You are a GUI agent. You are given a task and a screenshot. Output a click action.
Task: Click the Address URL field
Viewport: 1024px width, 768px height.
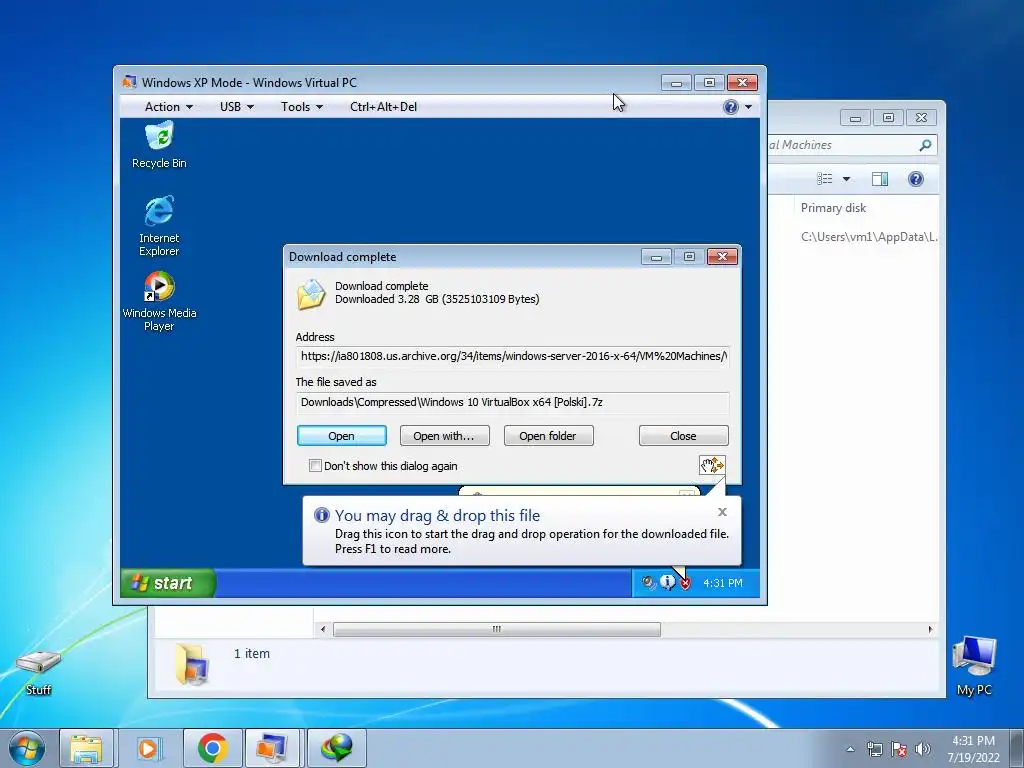[x=512, y=357]
